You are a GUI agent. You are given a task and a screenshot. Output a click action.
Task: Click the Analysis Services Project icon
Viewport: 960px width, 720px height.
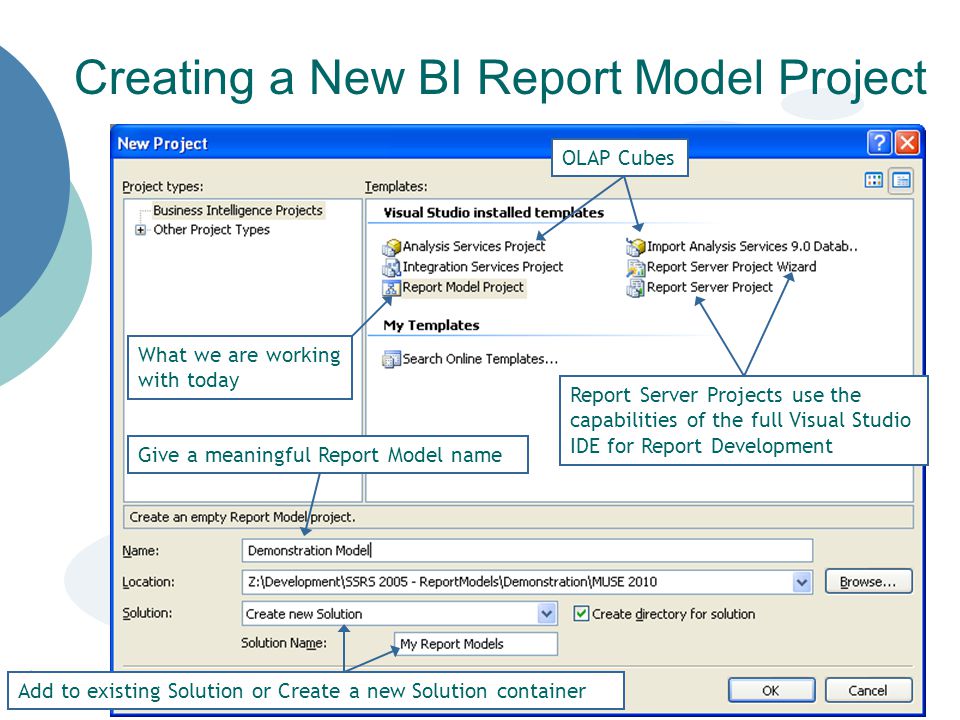pos(391,247)
